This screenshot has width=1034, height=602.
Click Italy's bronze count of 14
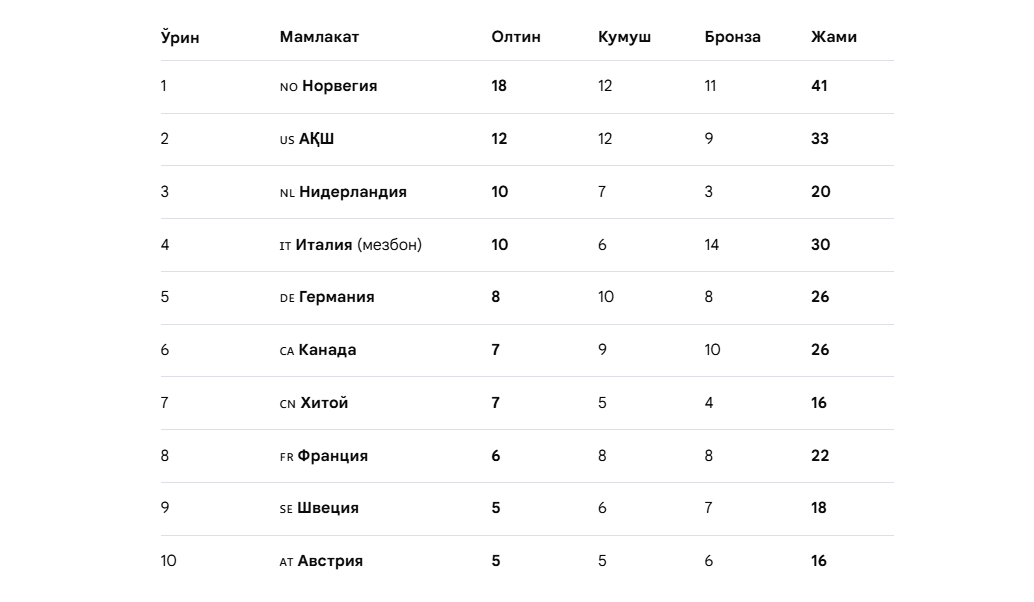[x=712, y=245]
